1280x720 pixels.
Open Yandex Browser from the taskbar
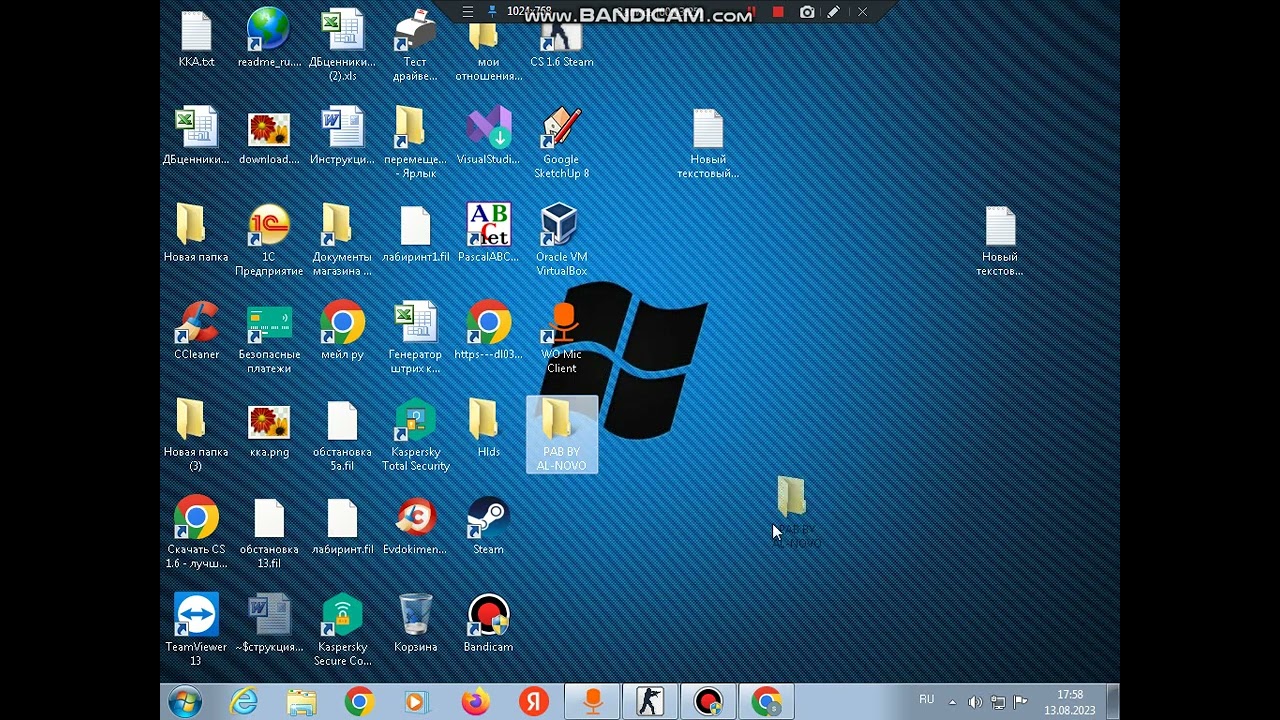[534, 702]
